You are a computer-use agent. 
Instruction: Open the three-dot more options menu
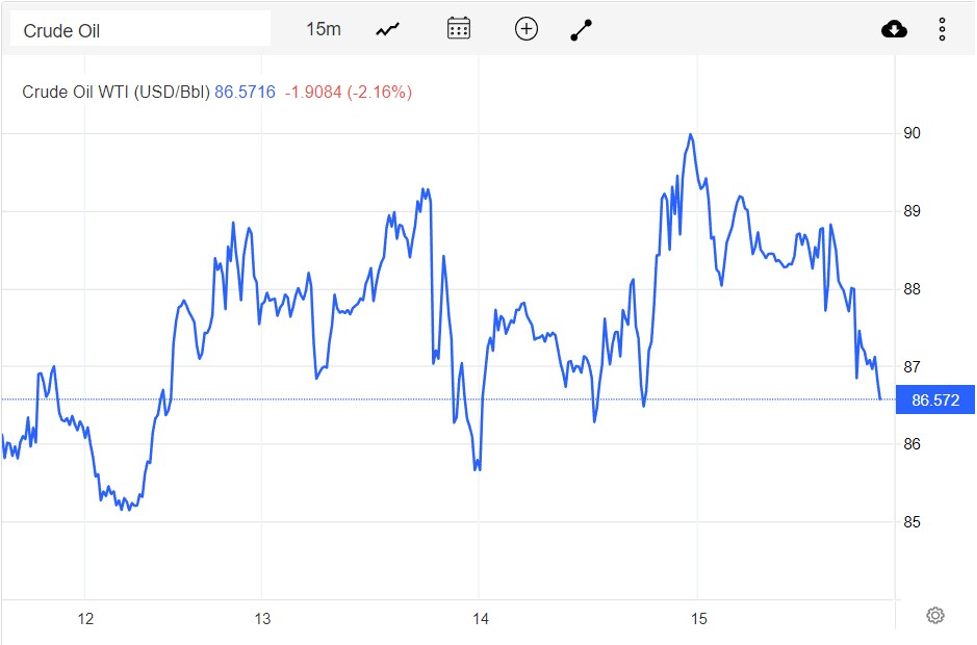click(942, 30)
